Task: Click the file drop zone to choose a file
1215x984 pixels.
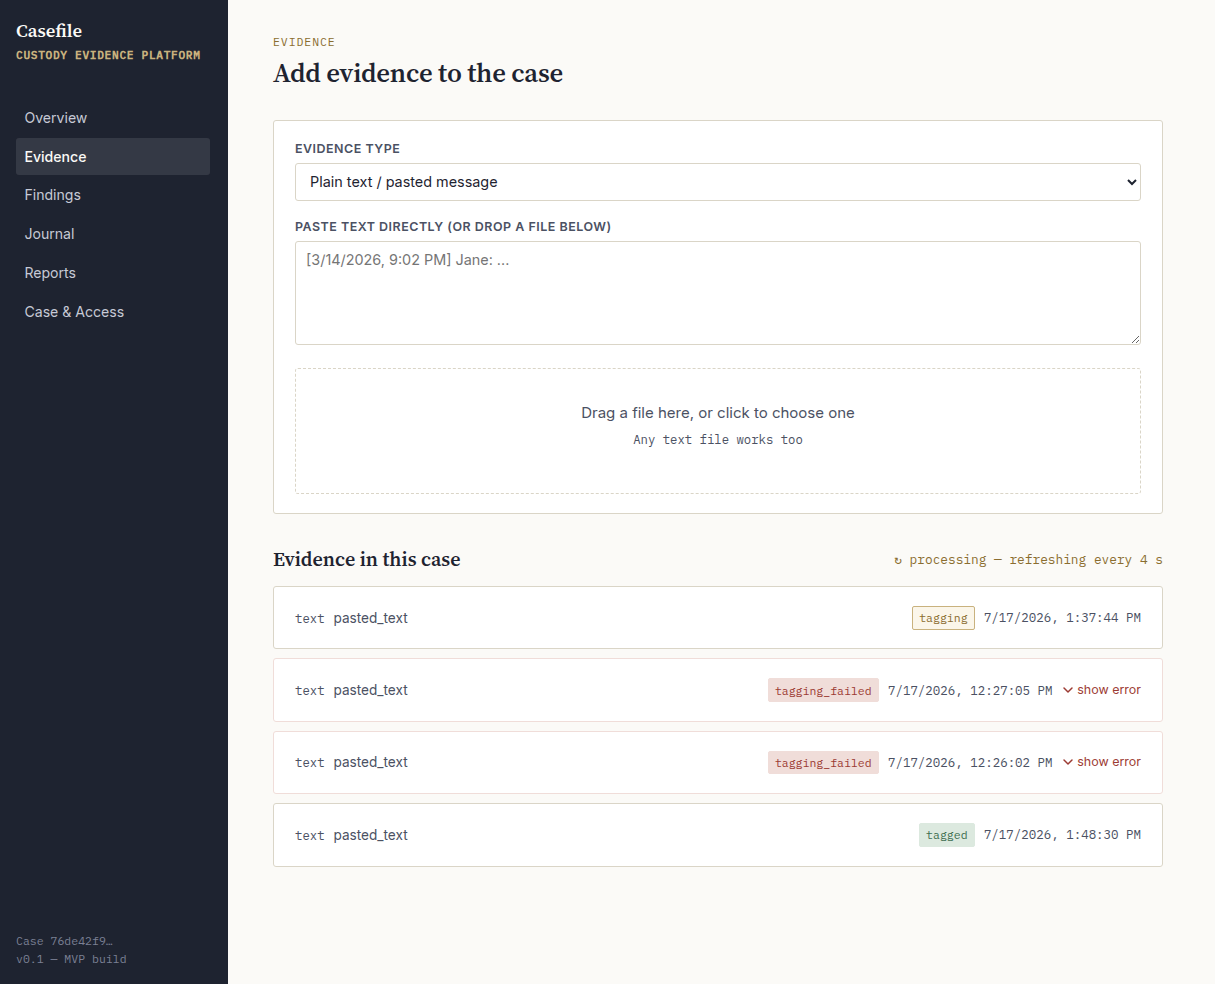Action: pos(718,431)
